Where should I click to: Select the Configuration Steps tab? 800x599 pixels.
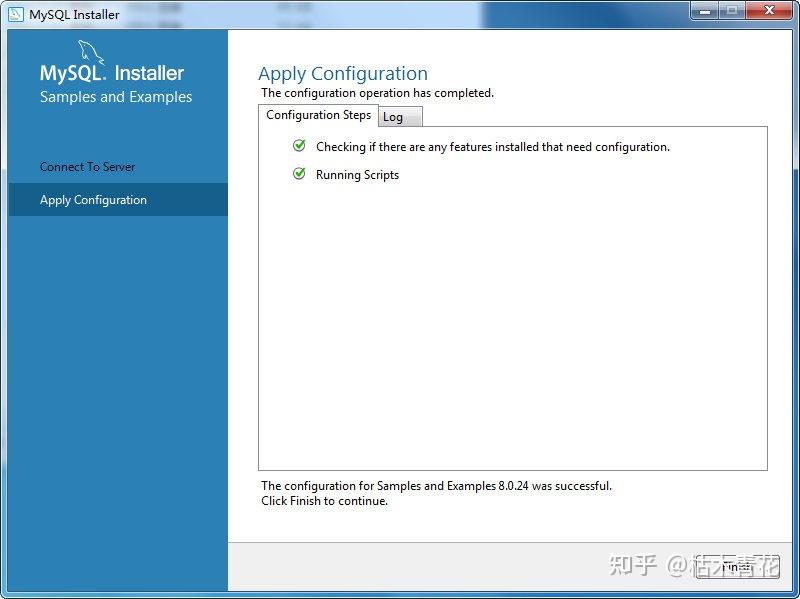pos(318,115)
